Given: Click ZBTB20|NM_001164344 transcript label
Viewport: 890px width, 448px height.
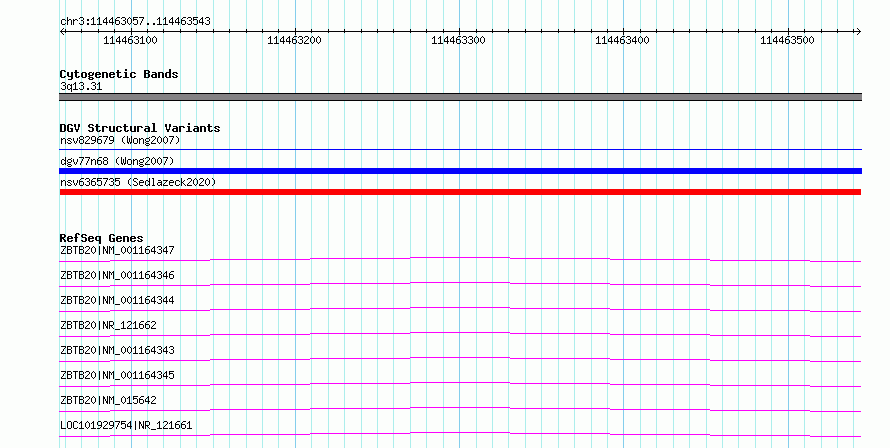Looking at the screenshot, I should point(117,300).
